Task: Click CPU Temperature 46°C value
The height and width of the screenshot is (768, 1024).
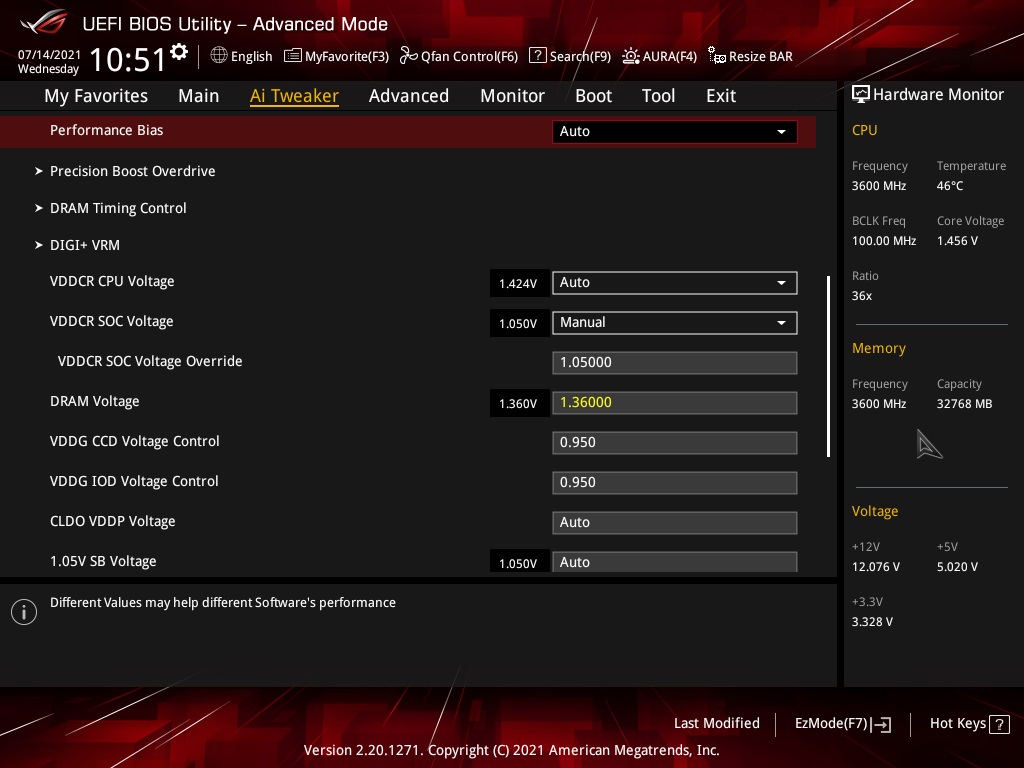Action: 950,186
